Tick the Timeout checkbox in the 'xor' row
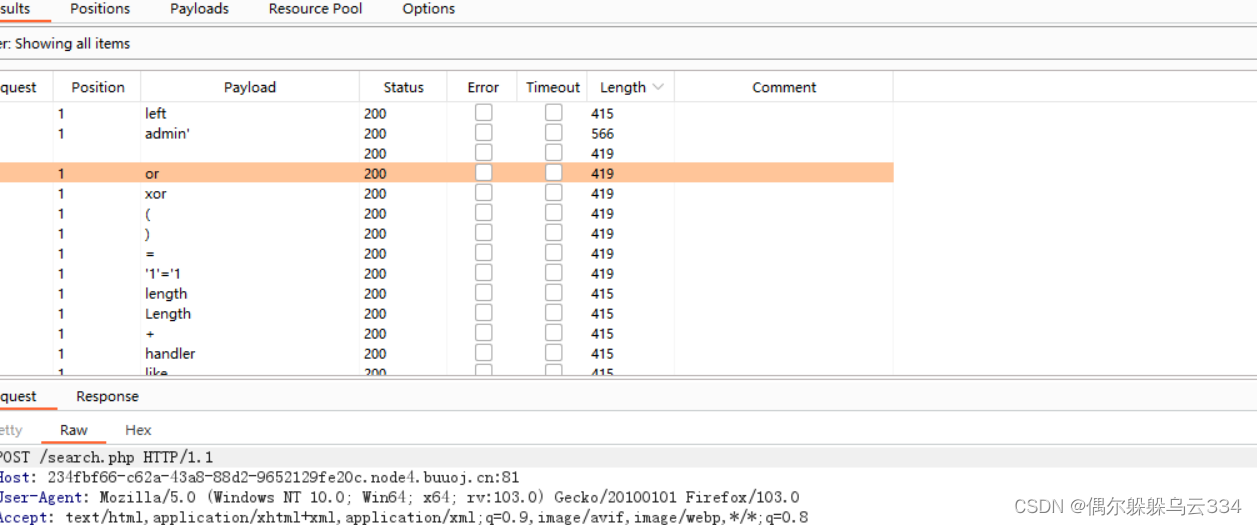Screen dimensions: 1257x525 coord(553,193)
